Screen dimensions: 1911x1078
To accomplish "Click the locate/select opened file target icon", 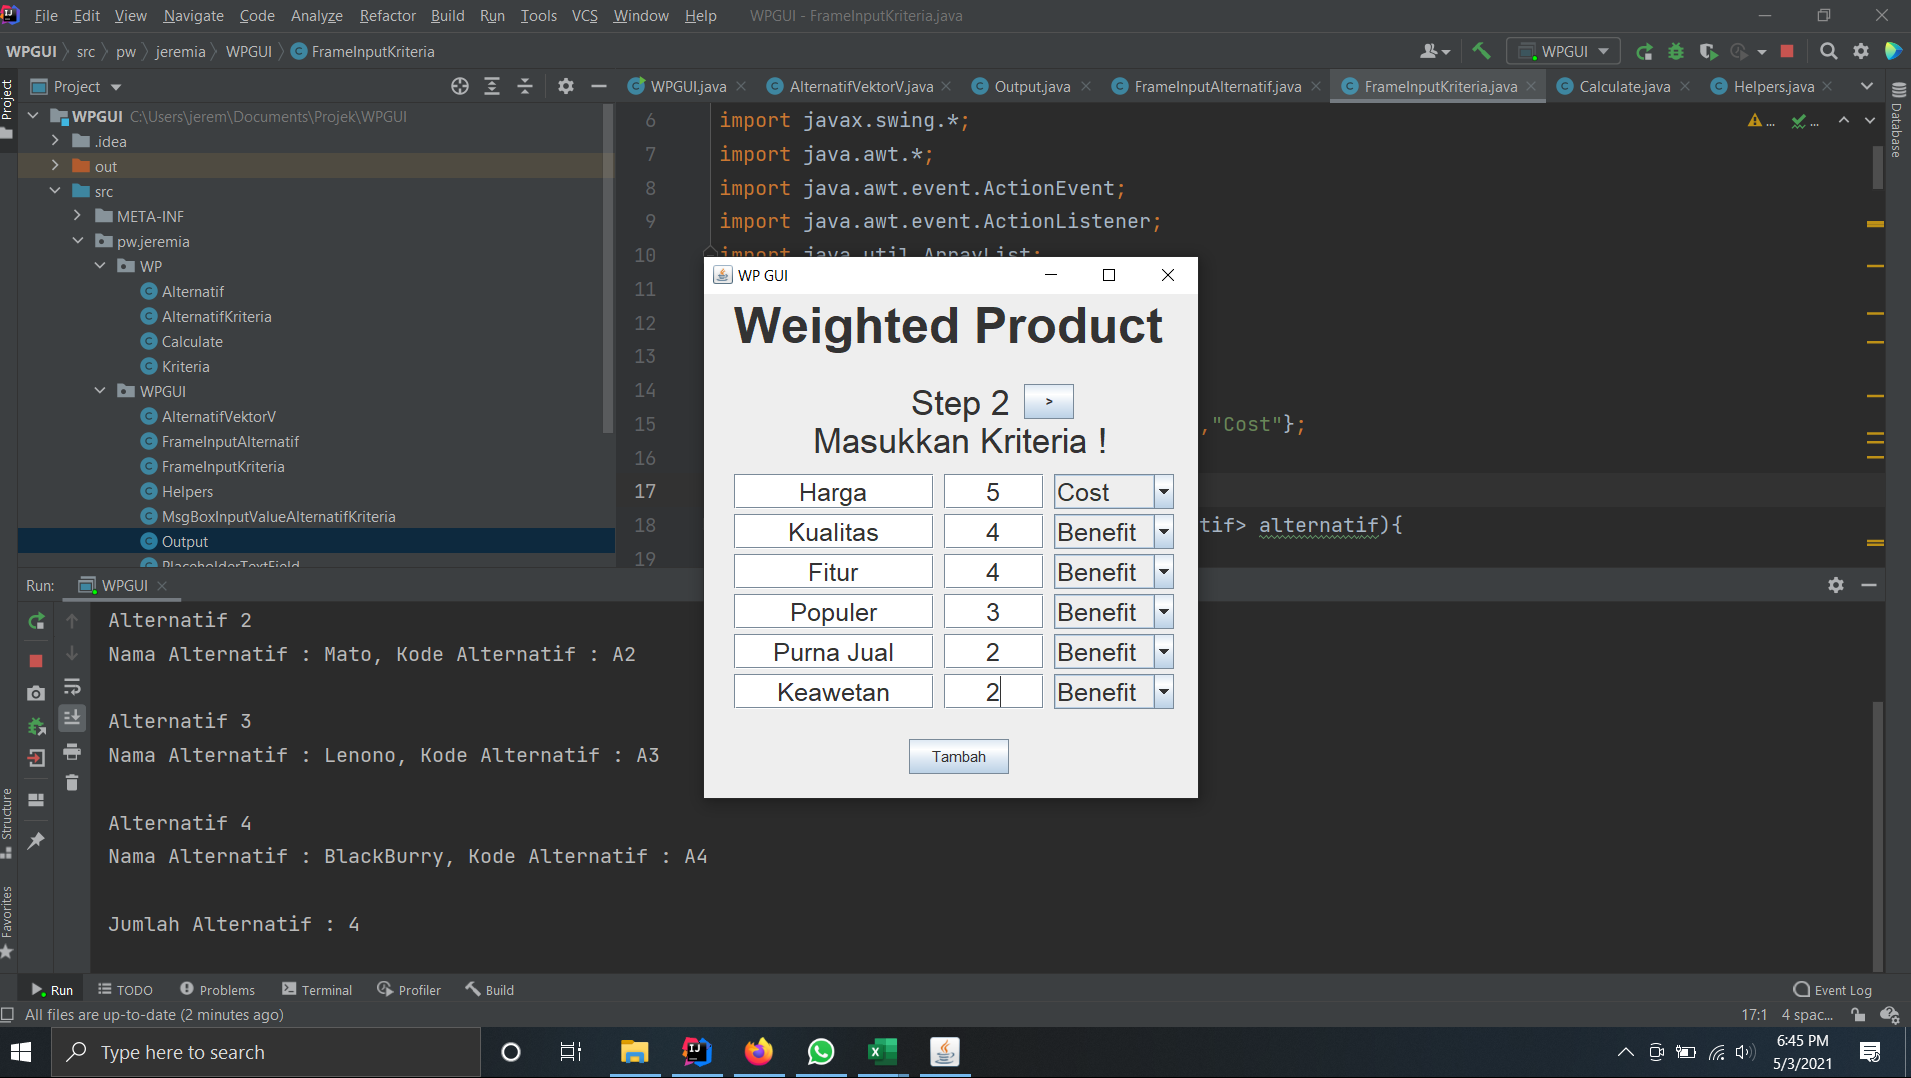I will click(460, 86).
